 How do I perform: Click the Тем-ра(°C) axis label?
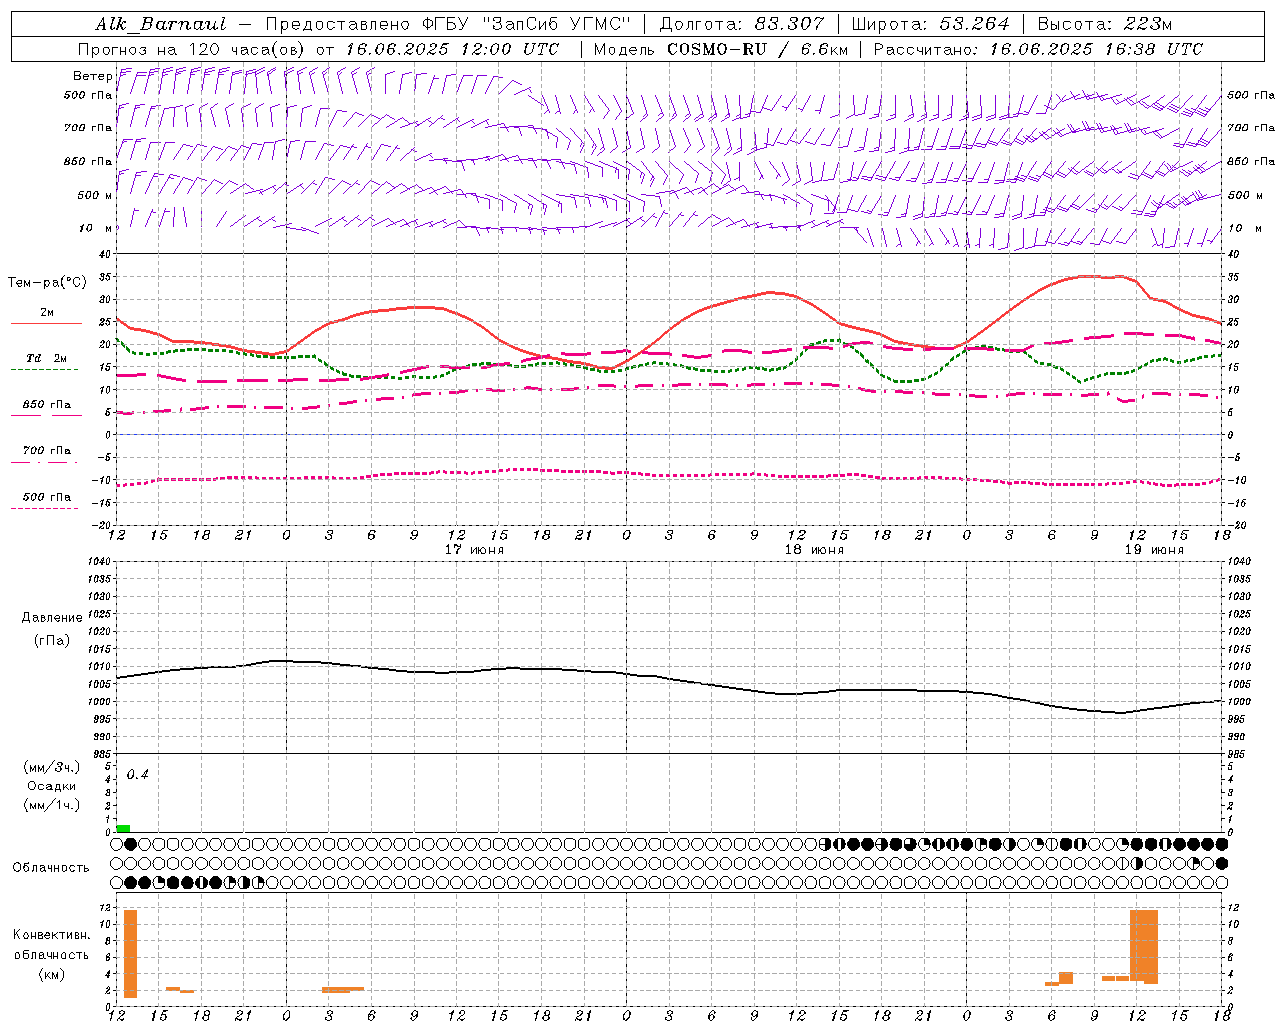click(x=47, y=283)
